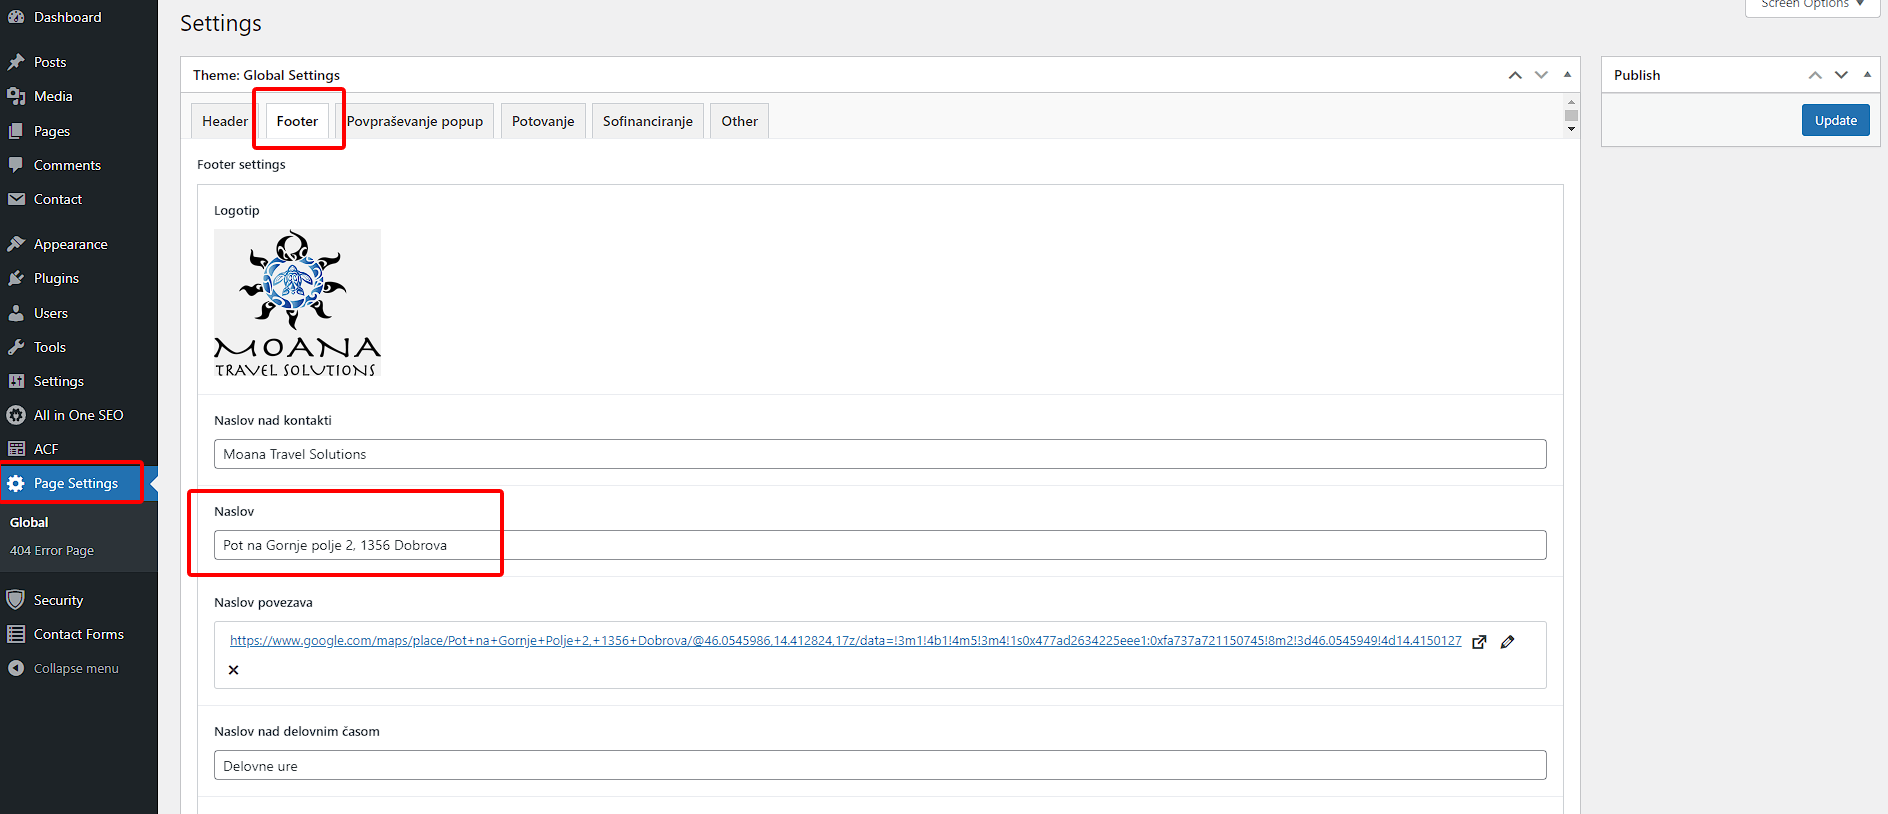Click the Naslov nad delovnim časom field
The image size is (1888, 814).
coord(880,766)
